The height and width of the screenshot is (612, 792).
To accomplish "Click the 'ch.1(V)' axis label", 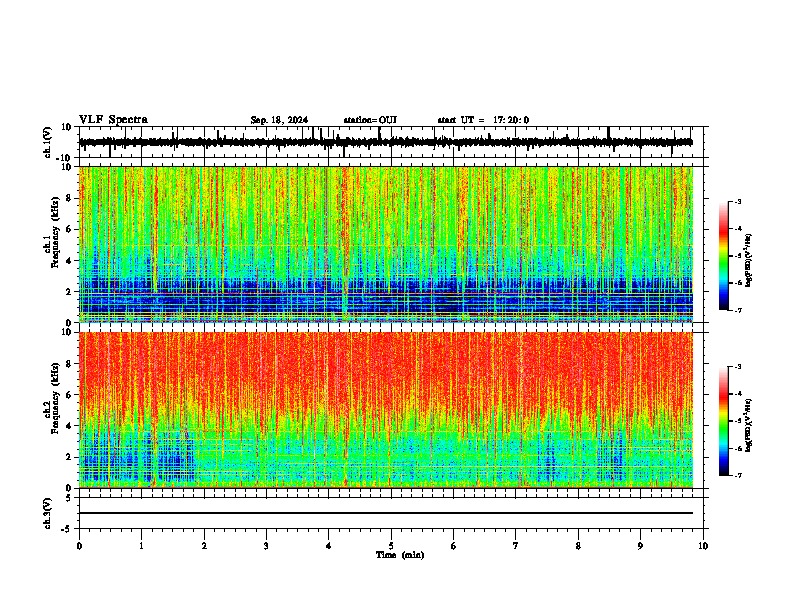I will (48, 143).
